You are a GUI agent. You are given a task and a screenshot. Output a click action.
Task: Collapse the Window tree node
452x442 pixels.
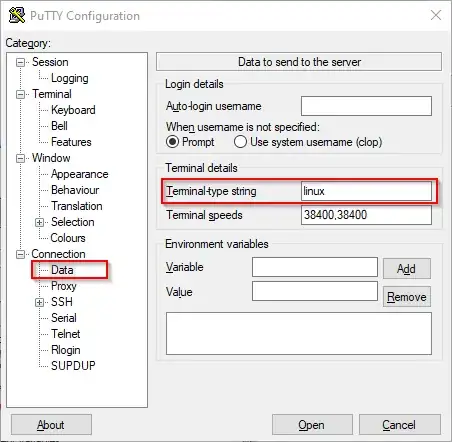coord(21,158)
